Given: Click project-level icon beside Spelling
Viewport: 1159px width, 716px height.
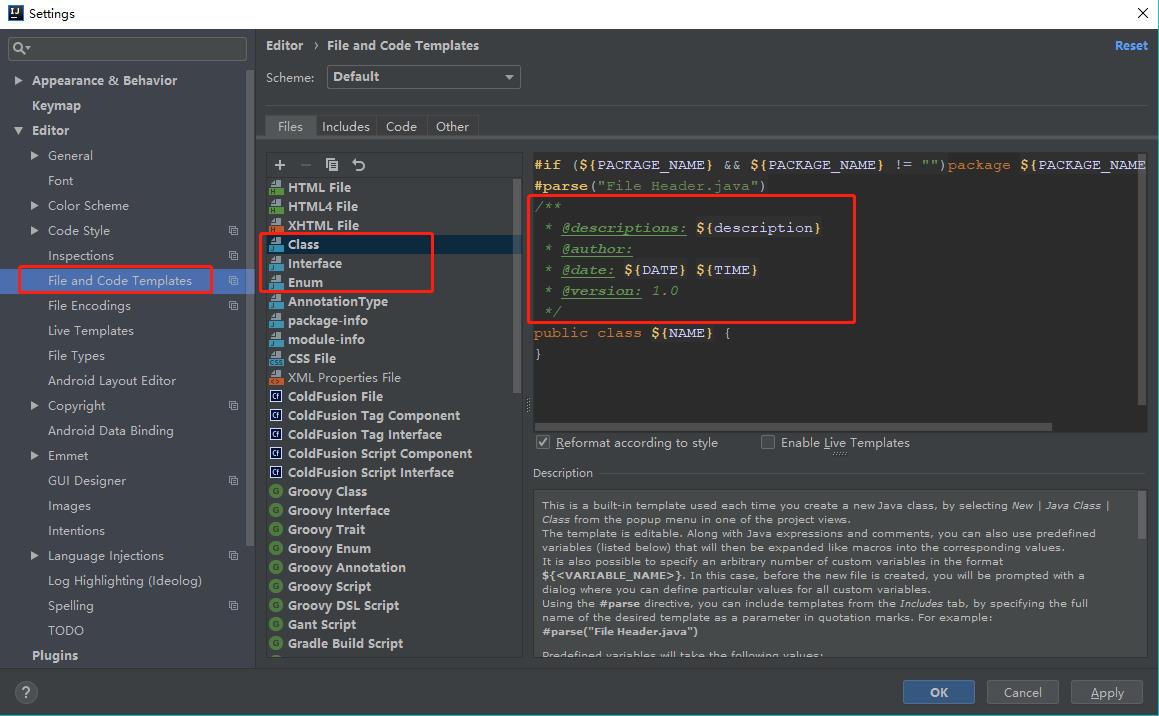Looking at the screenshot, I should coord(234,606).
